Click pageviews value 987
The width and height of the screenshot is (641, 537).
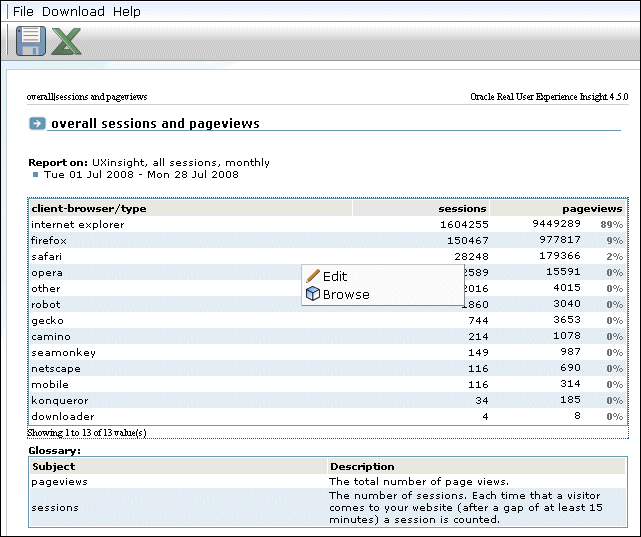pyautogui.click(x=570, y=351)
